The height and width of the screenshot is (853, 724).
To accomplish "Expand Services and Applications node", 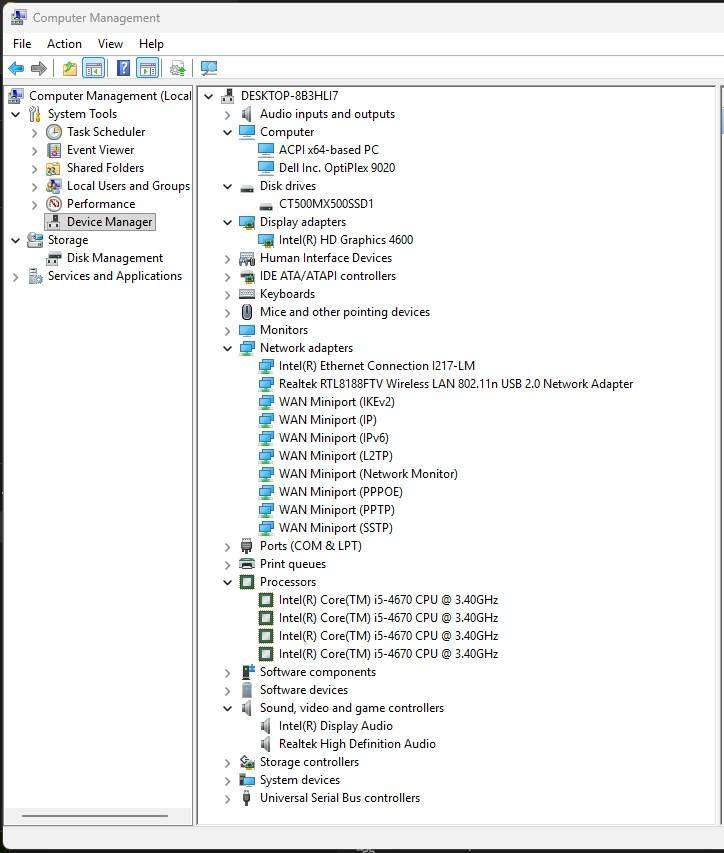I will (16, 277).
